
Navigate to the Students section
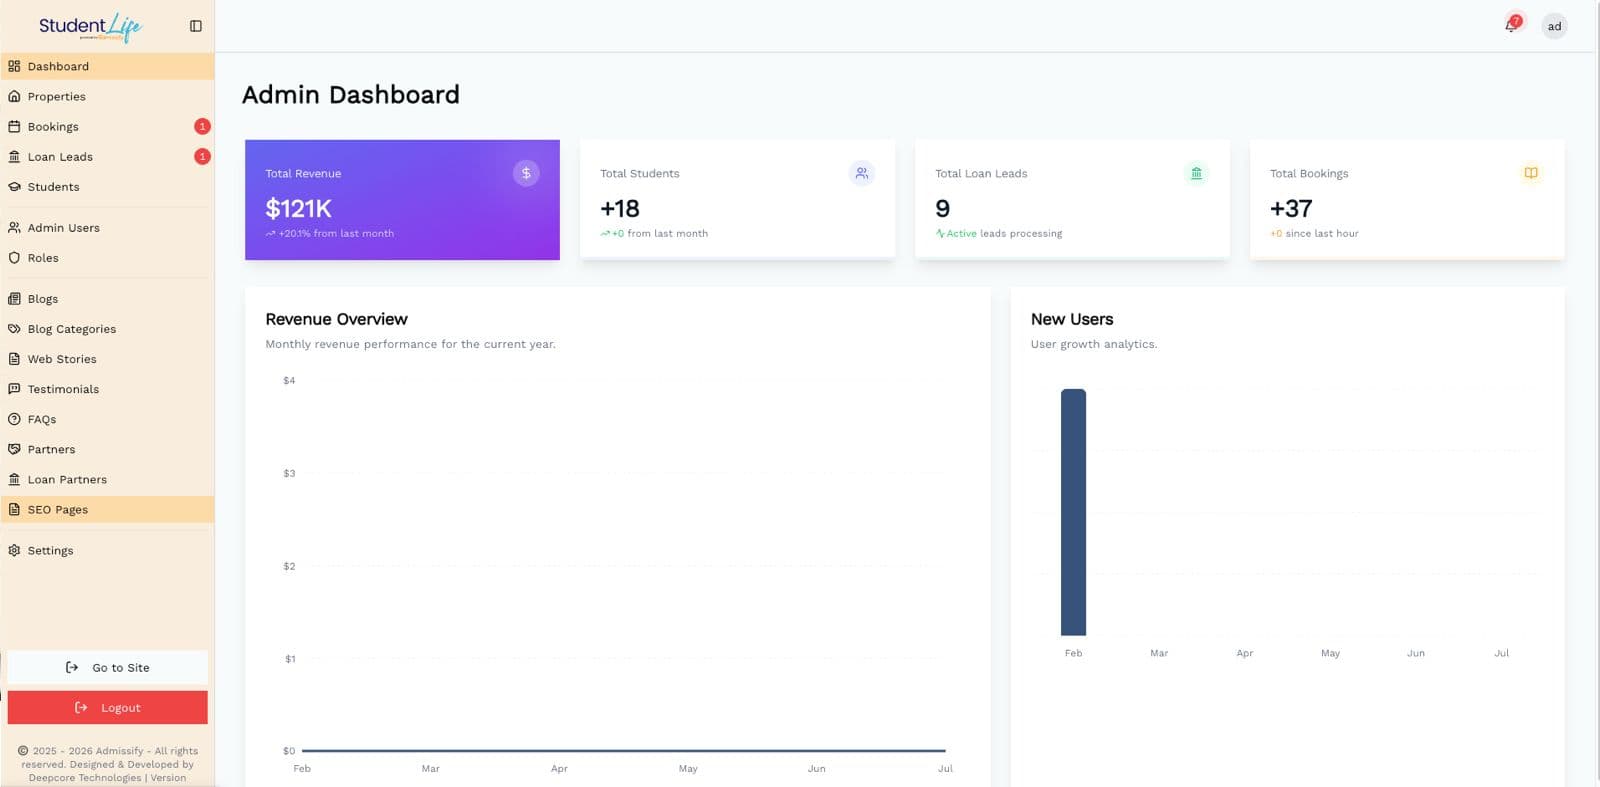tap(107, 186)
